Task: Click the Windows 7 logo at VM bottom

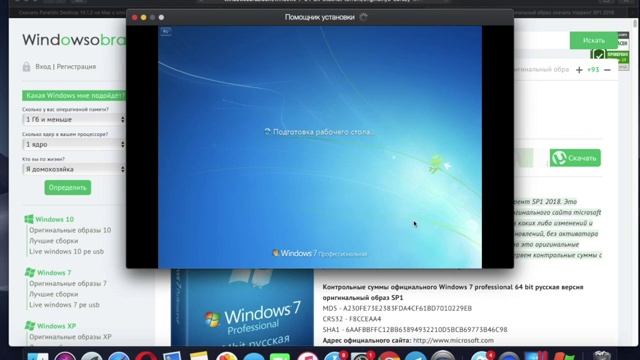Action: pyautogui.click(x=320, y=253)
